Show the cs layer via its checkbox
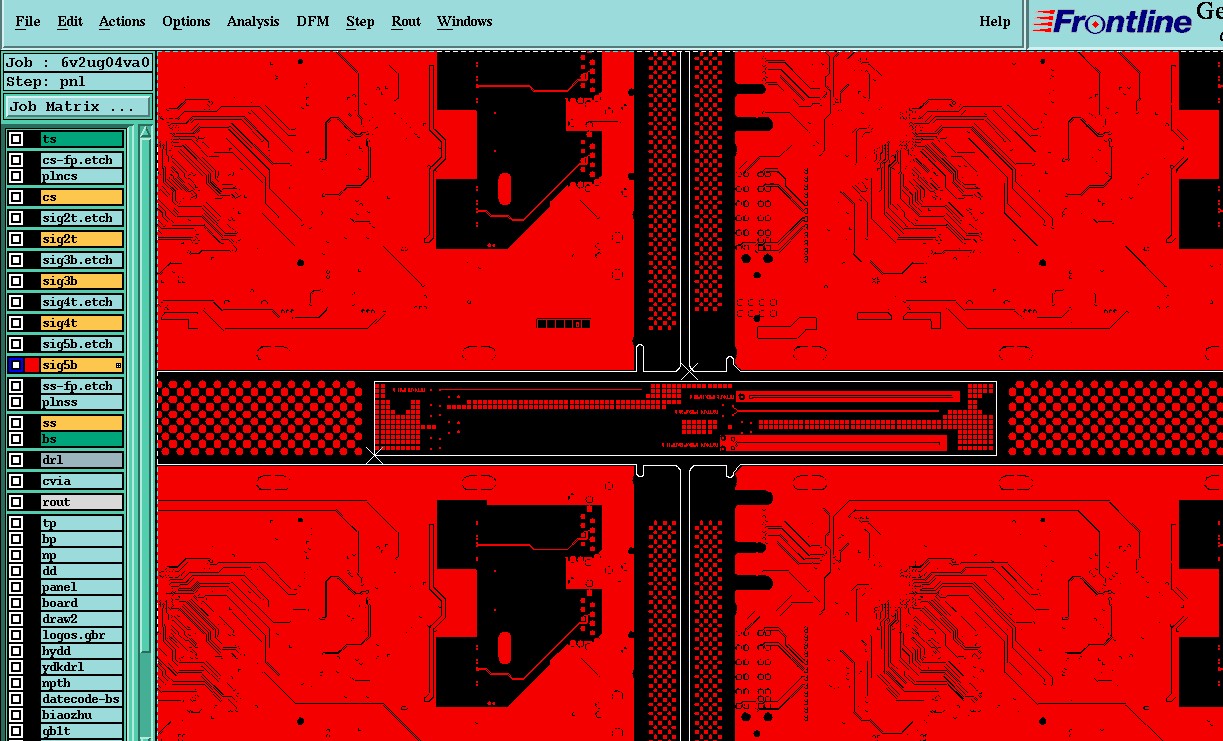 (x=16, y=197)
